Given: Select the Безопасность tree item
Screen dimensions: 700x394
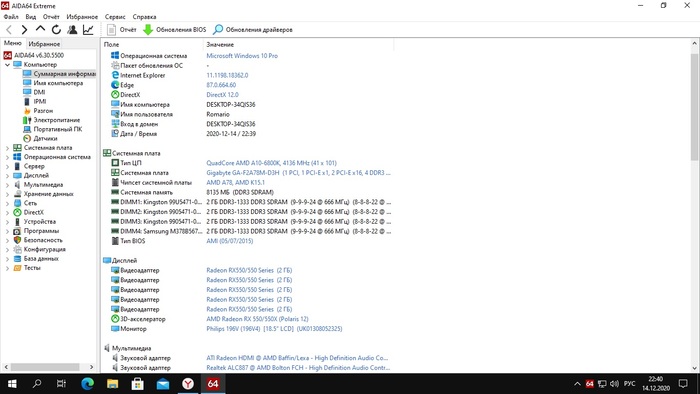Looking at the screenshot, I should coord(38,240).
